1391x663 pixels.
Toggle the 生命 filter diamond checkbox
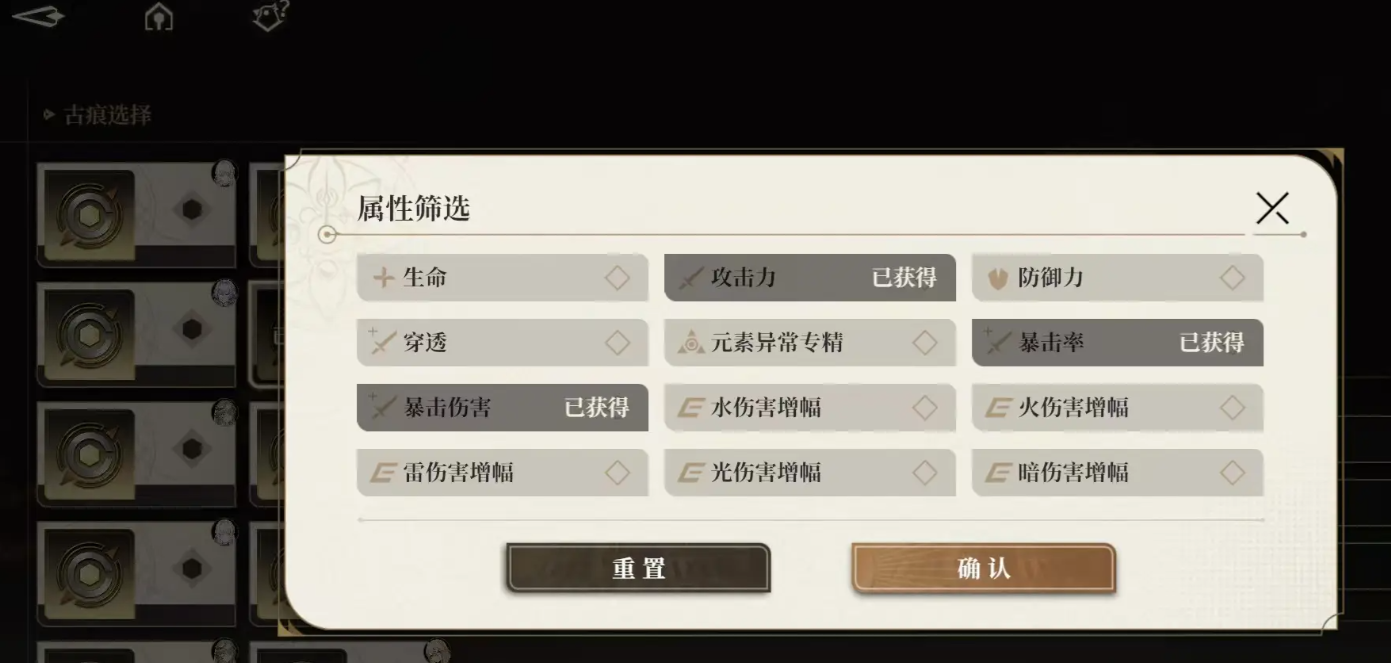point(617,278)
